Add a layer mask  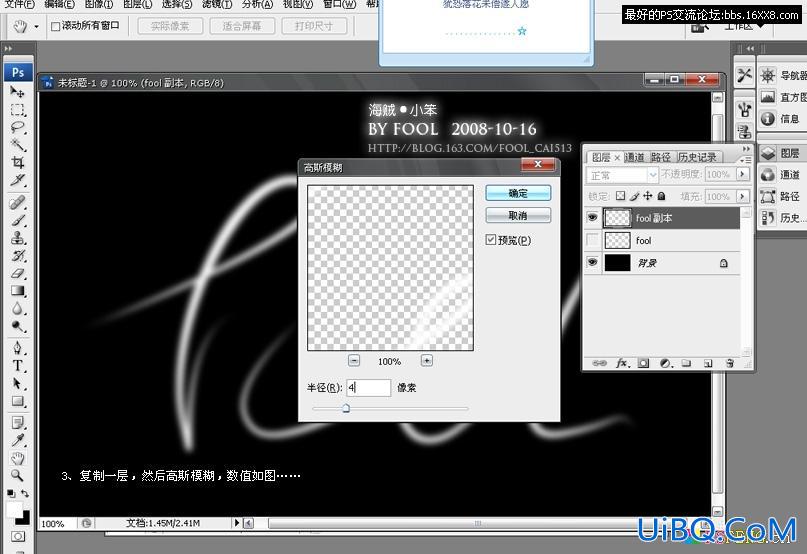[x=643, y=363]
